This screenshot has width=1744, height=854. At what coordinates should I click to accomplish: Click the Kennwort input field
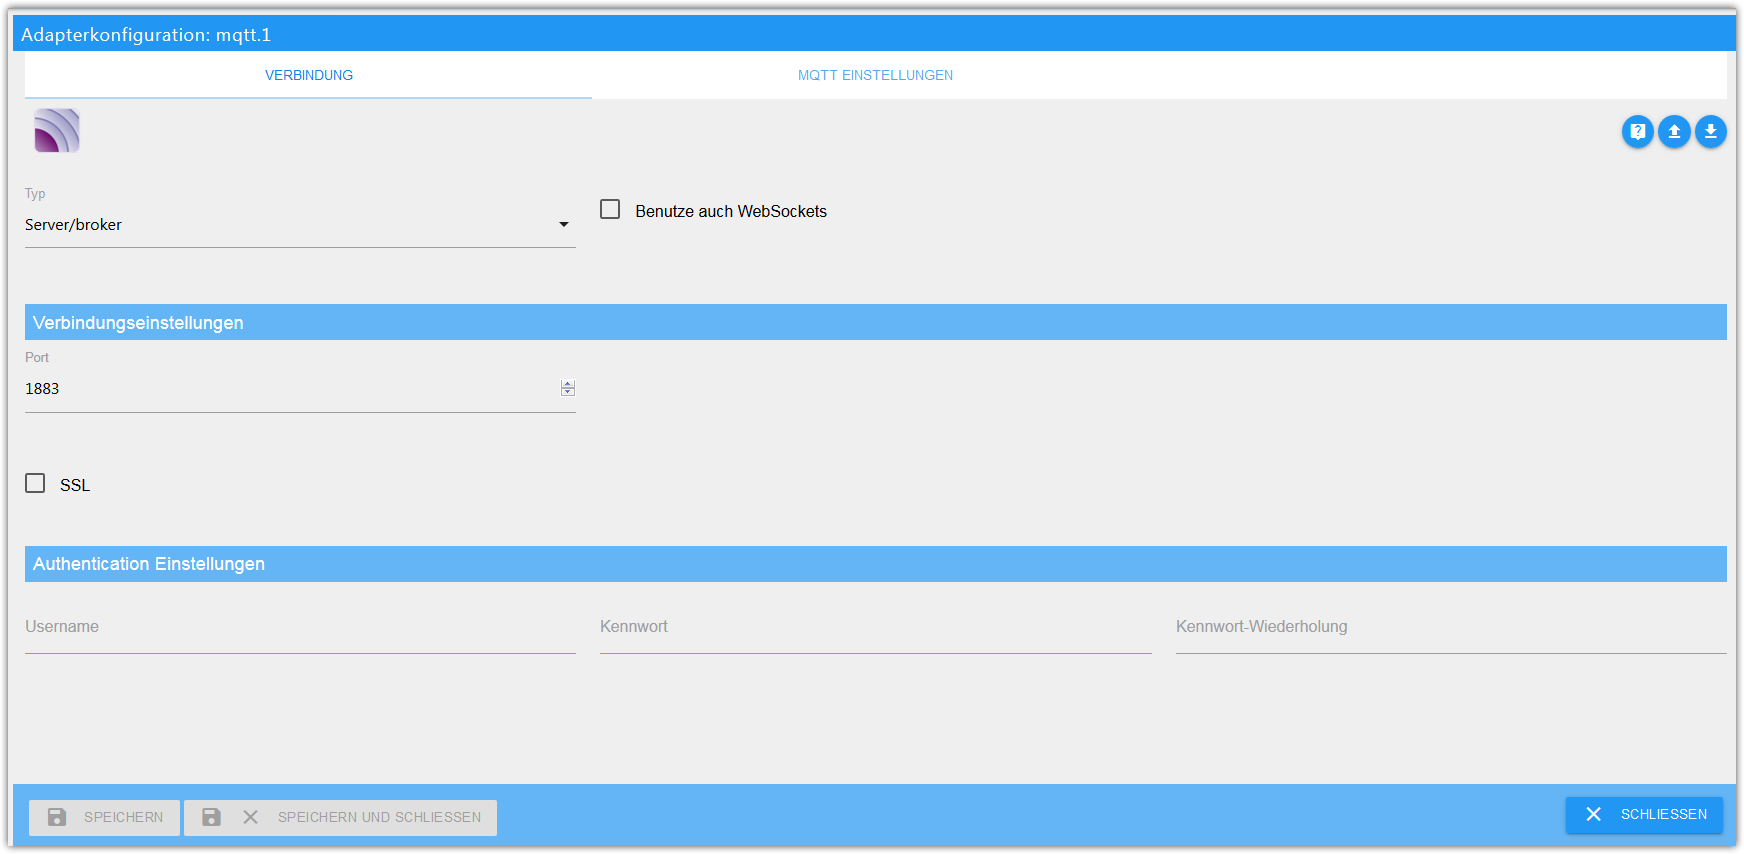pos(876,627)
